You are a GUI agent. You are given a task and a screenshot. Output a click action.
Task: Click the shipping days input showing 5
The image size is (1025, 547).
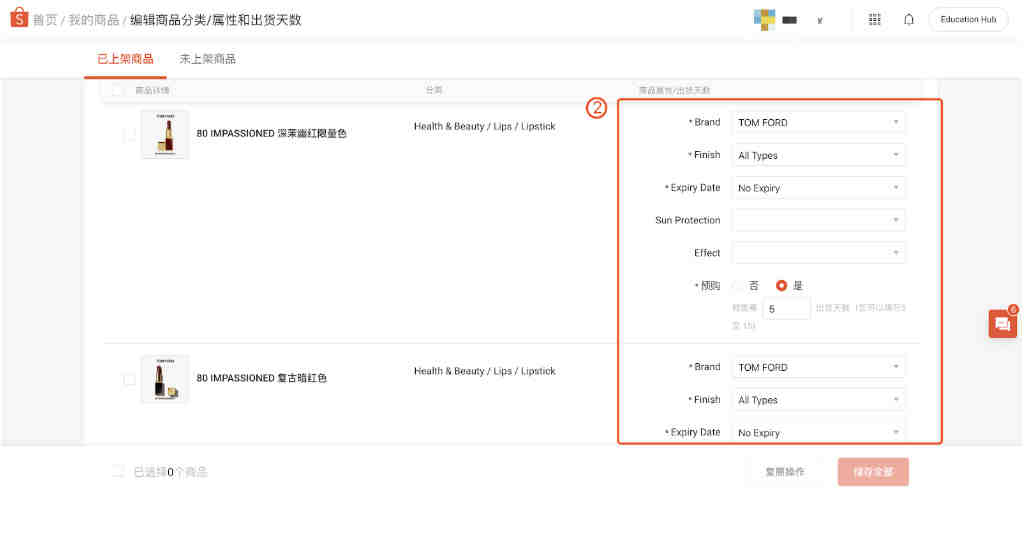(786, 308)
